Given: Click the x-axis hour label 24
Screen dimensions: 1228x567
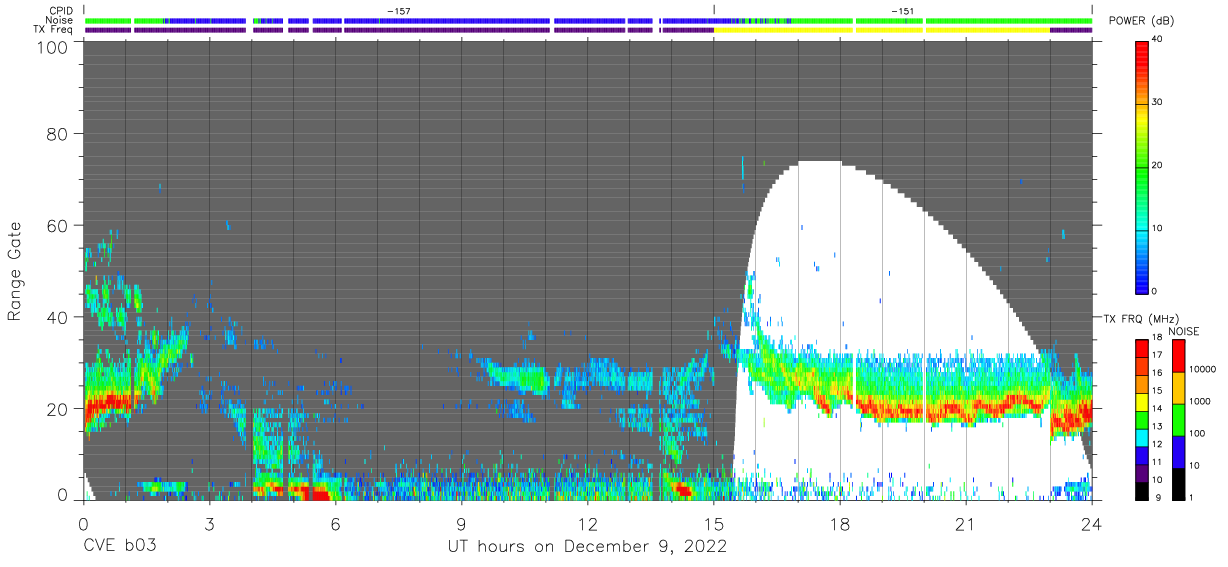Looking at the screenshot, I should pyautogui.click(x=1091, y=524).
